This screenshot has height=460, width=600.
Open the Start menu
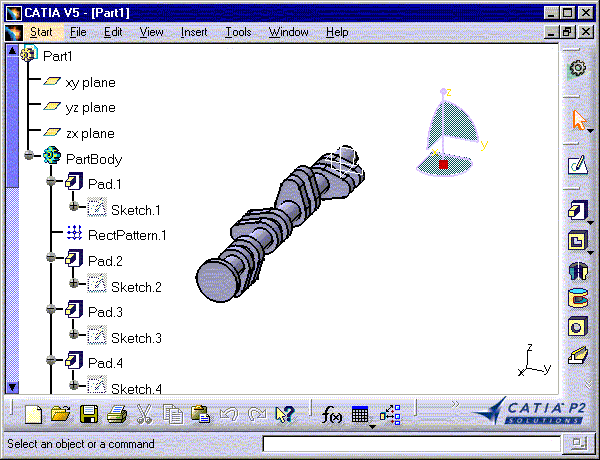41,32
